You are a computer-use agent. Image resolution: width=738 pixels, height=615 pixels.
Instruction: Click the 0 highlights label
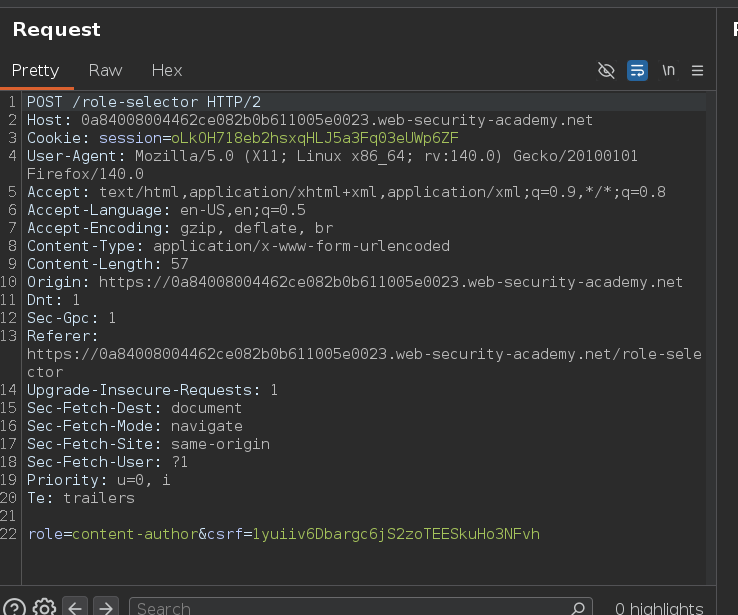pos(659,608)
